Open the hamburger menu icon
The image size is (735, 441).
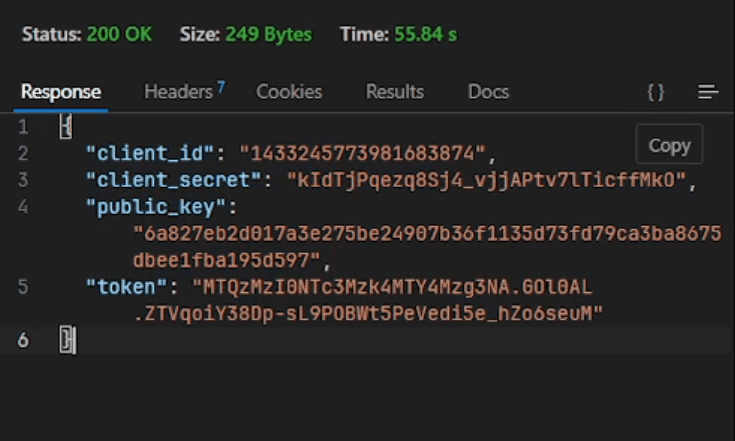[708, 92]
